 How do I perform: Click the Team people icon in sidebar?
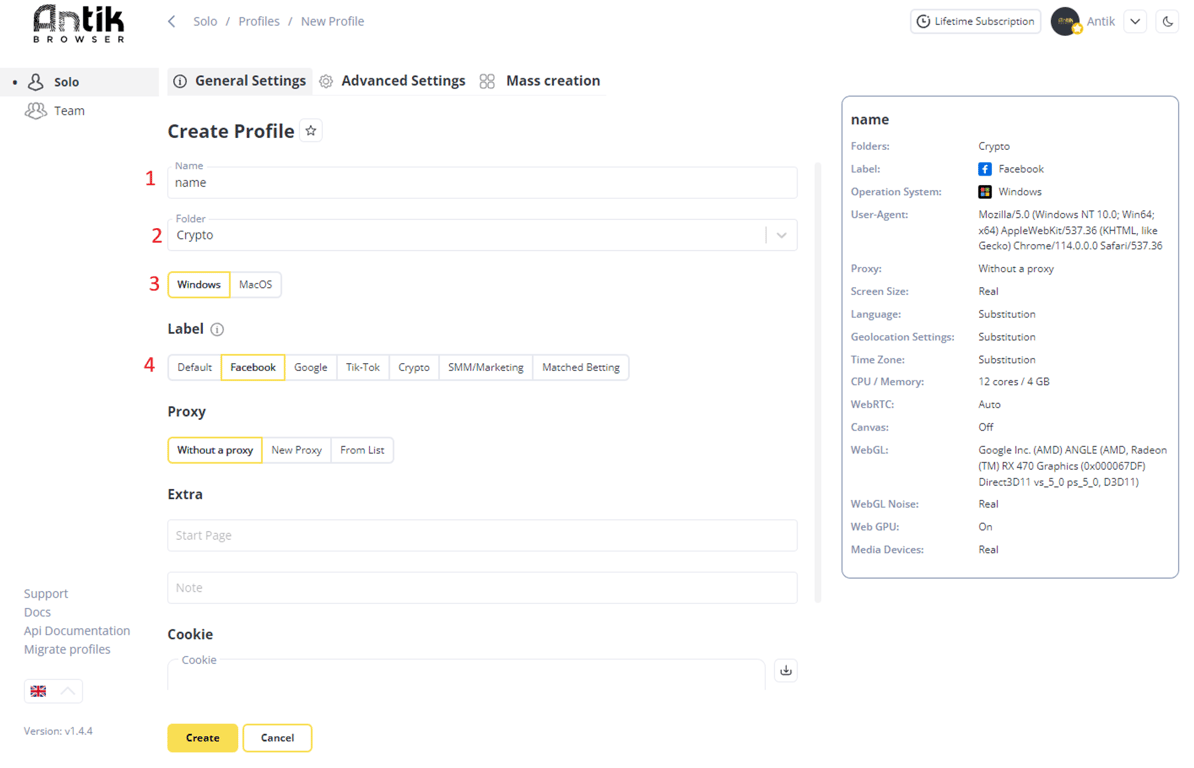coord(36,110)
